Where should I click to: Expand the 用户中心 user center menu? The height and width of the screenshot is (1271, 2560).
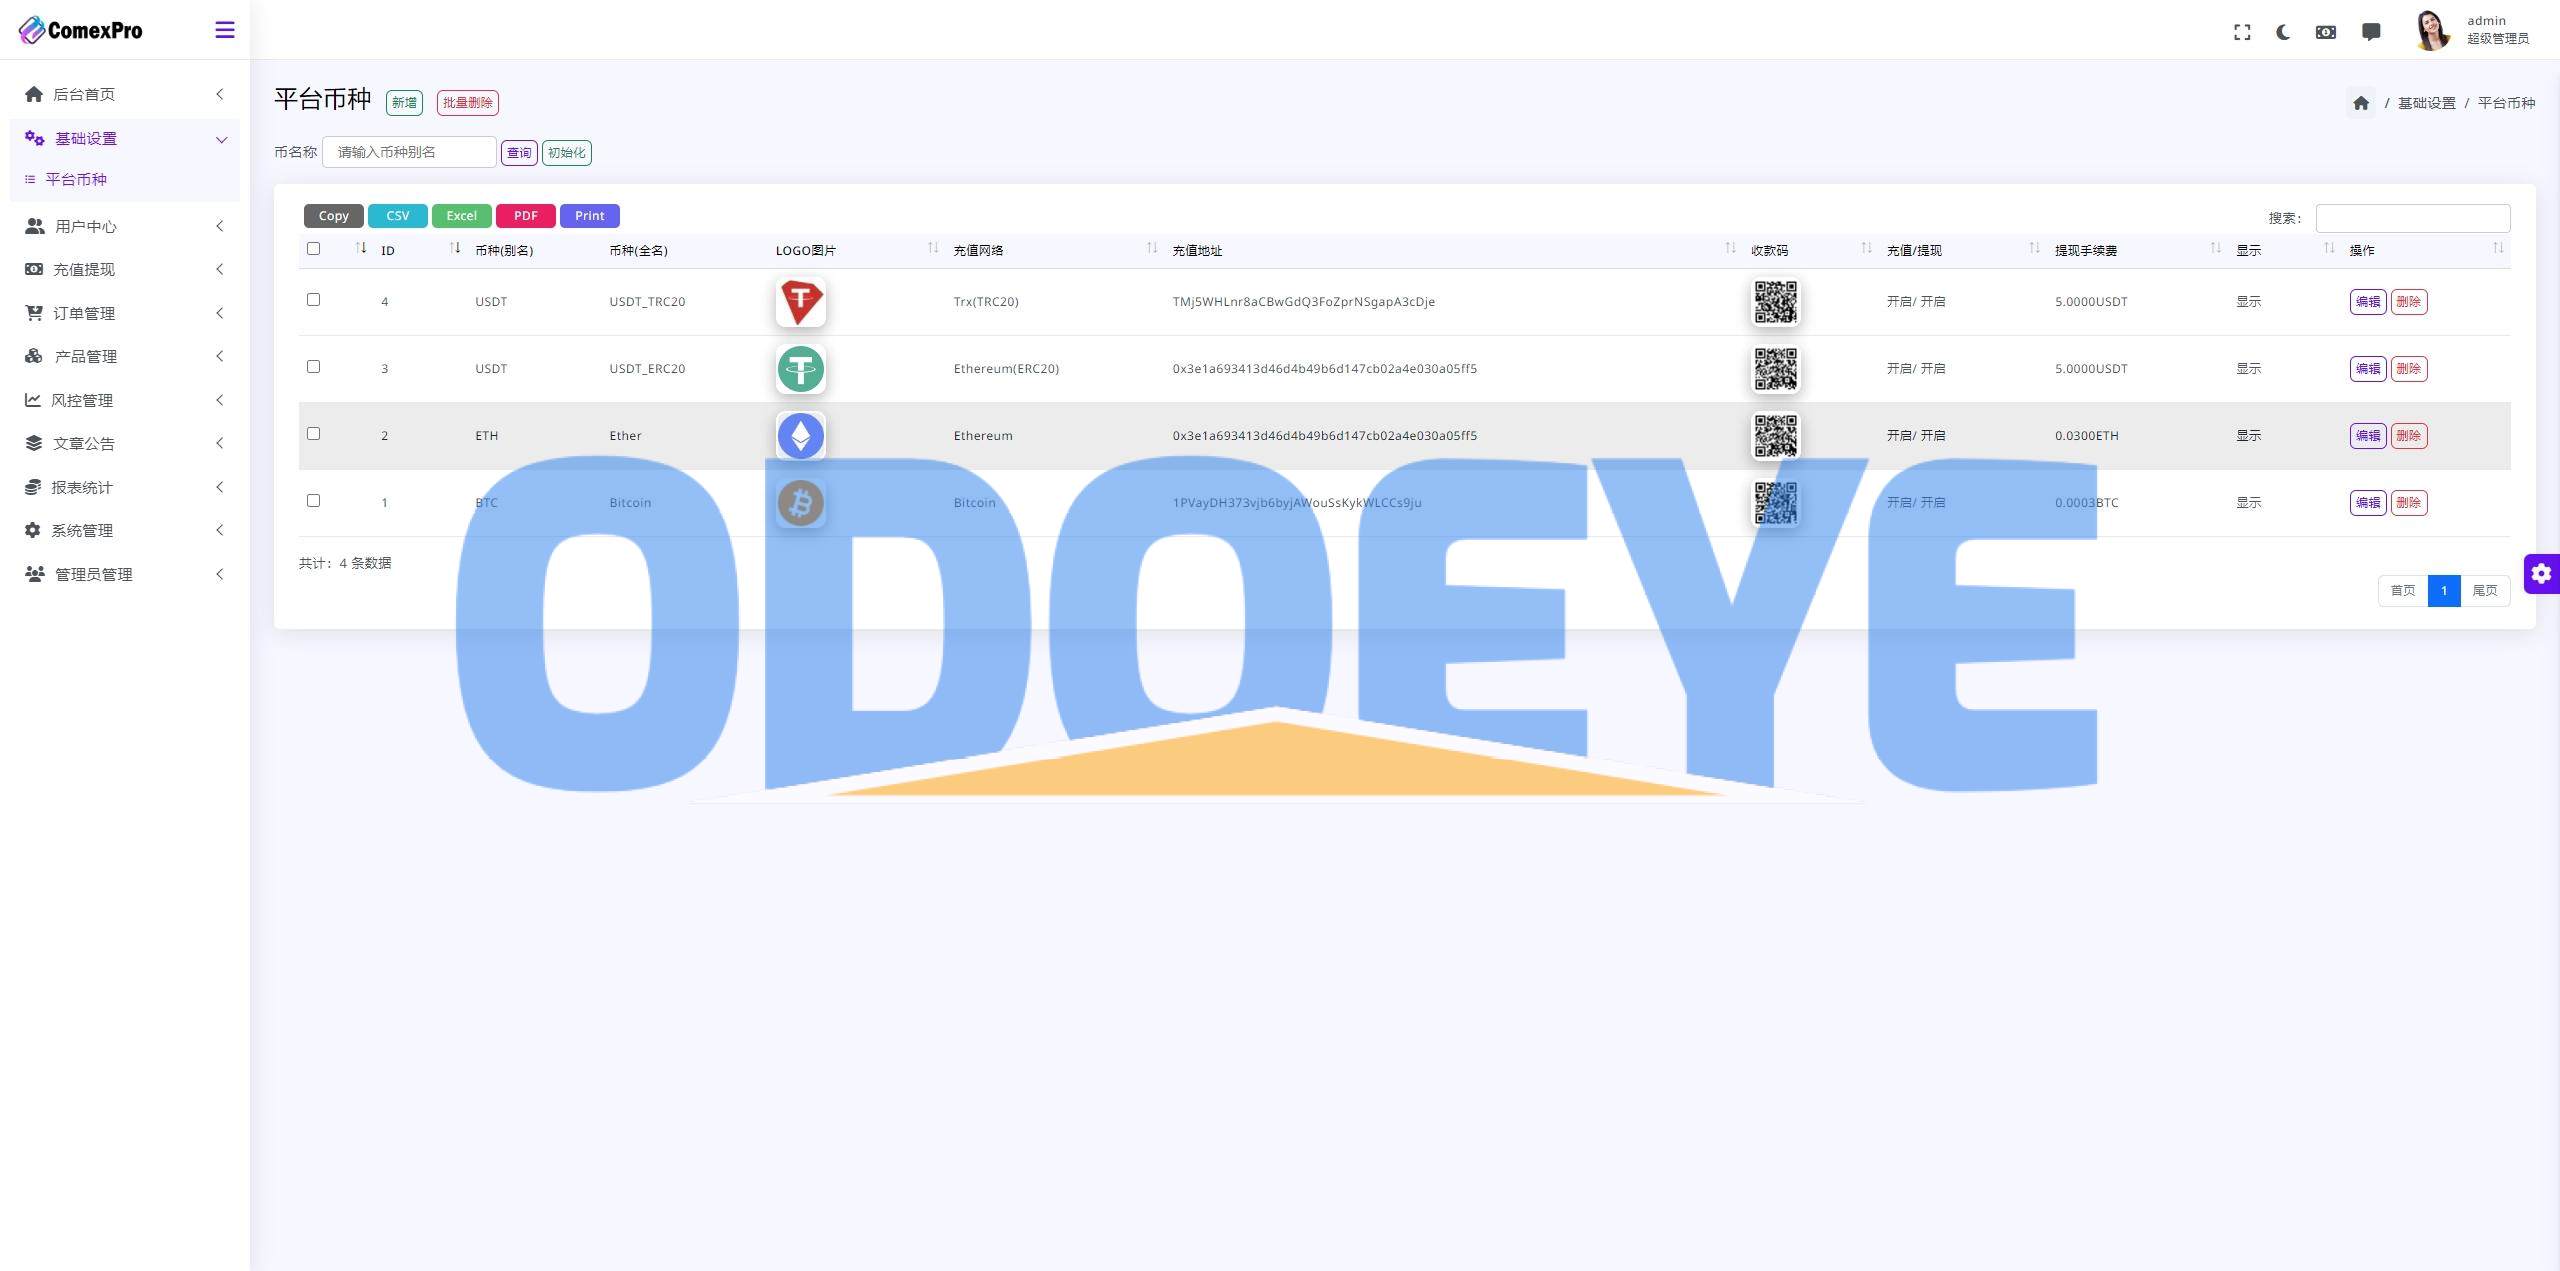[122, 225]
